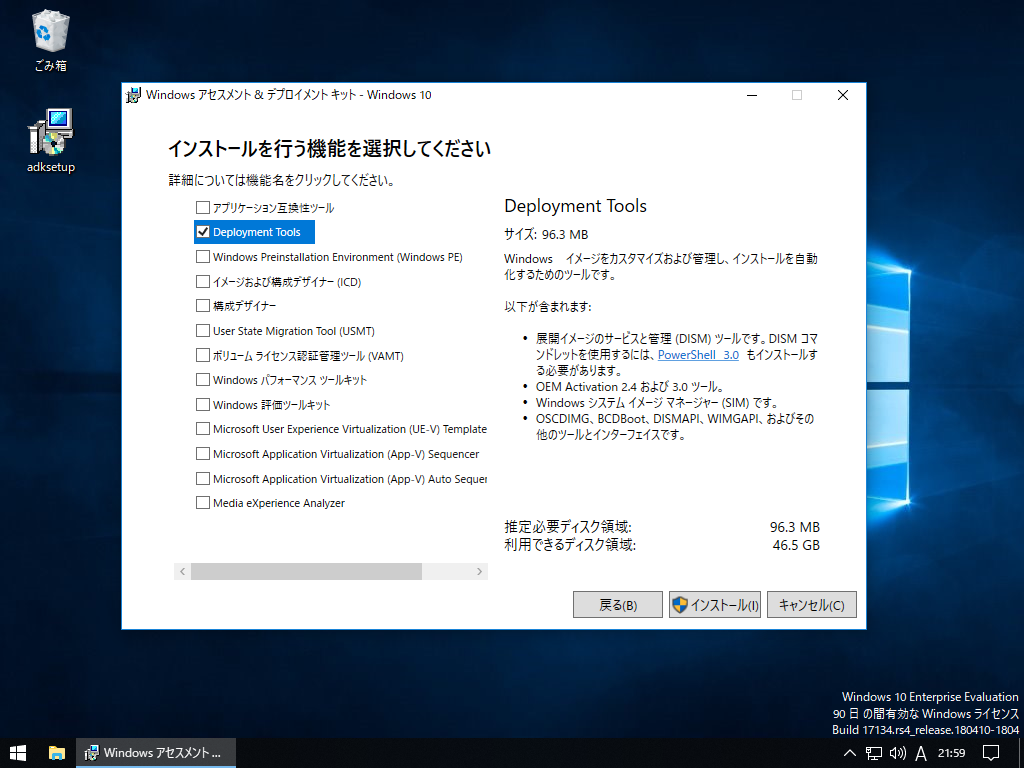Check Microsoft Application Virtualization (App-V) Auto Sequencer

(x=203, y=479)
